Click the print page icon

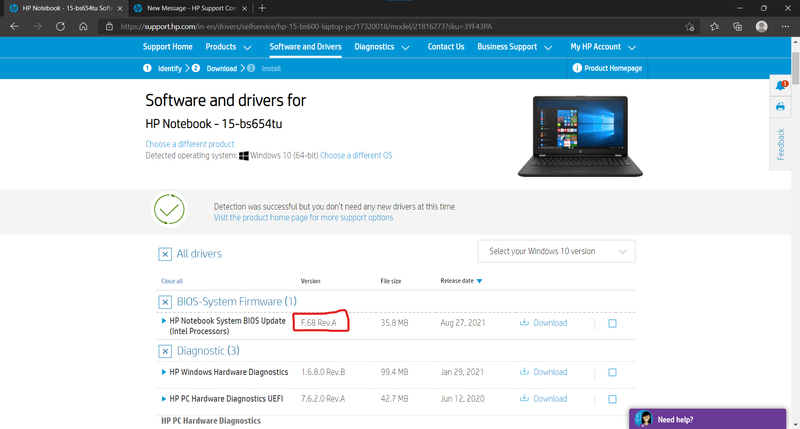coord(780,107)
